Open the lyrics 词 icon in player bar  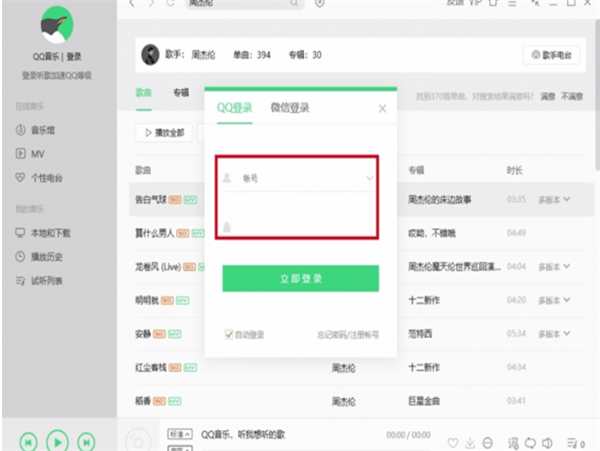tap(513, 443)
